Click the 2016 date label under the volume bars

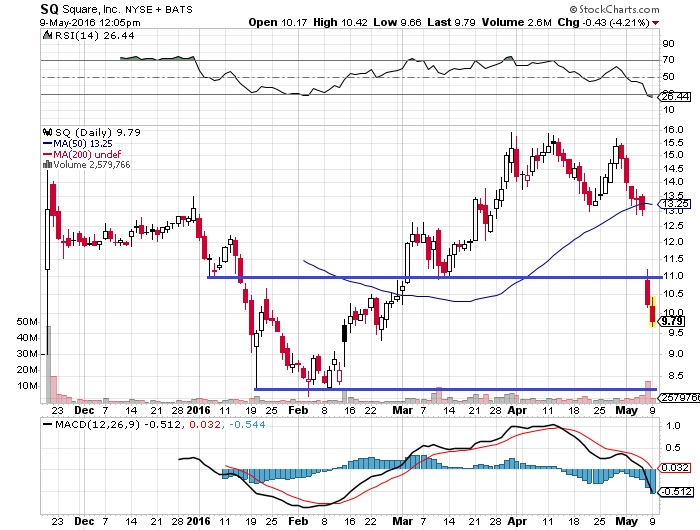199,410
